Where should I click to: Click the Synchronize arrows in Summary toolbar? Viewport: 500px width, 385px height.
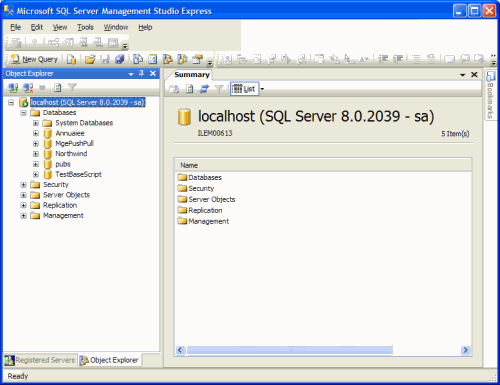(204, 89)
